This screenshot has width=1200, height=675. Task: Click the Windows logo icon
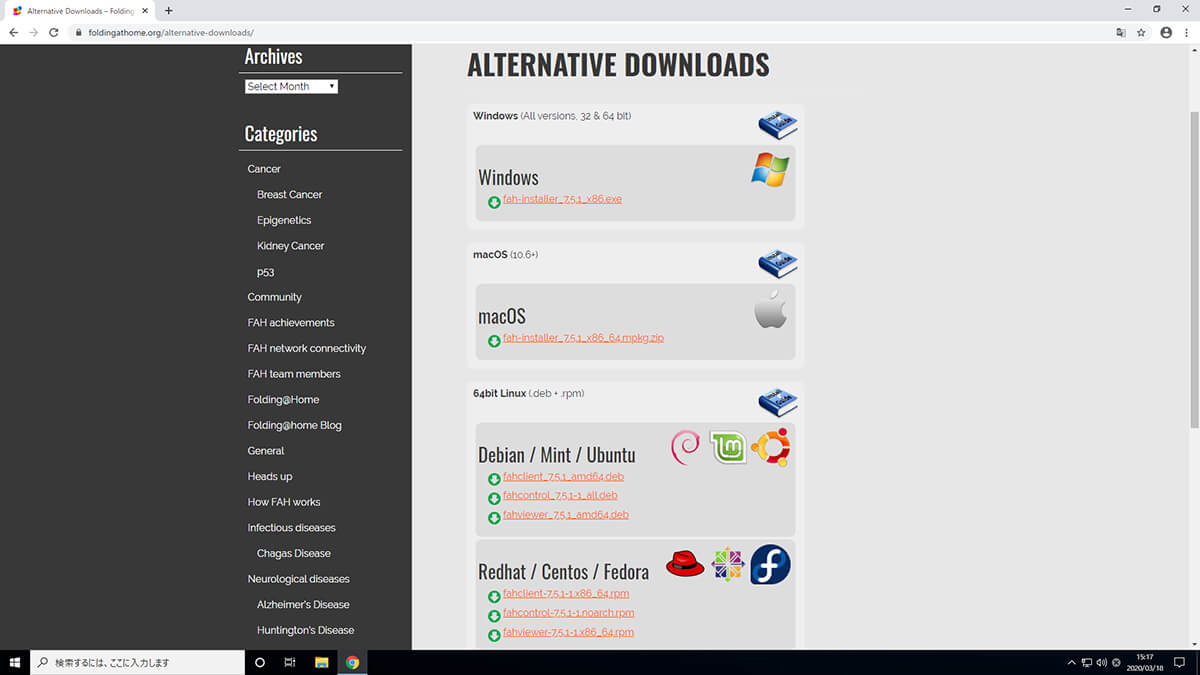coord(770,170)
